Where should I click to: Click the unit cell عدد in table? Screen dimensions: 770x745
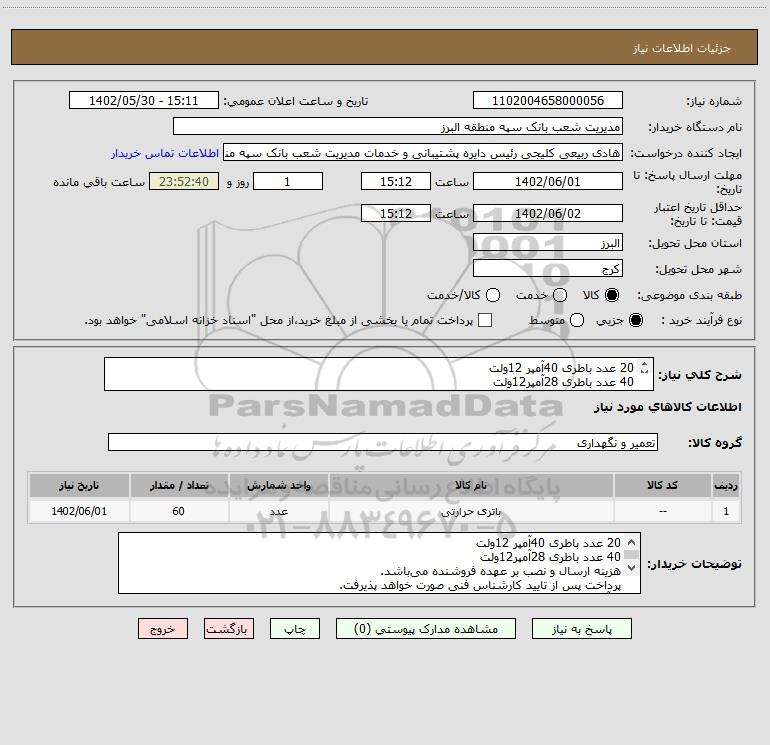[278, 511]
